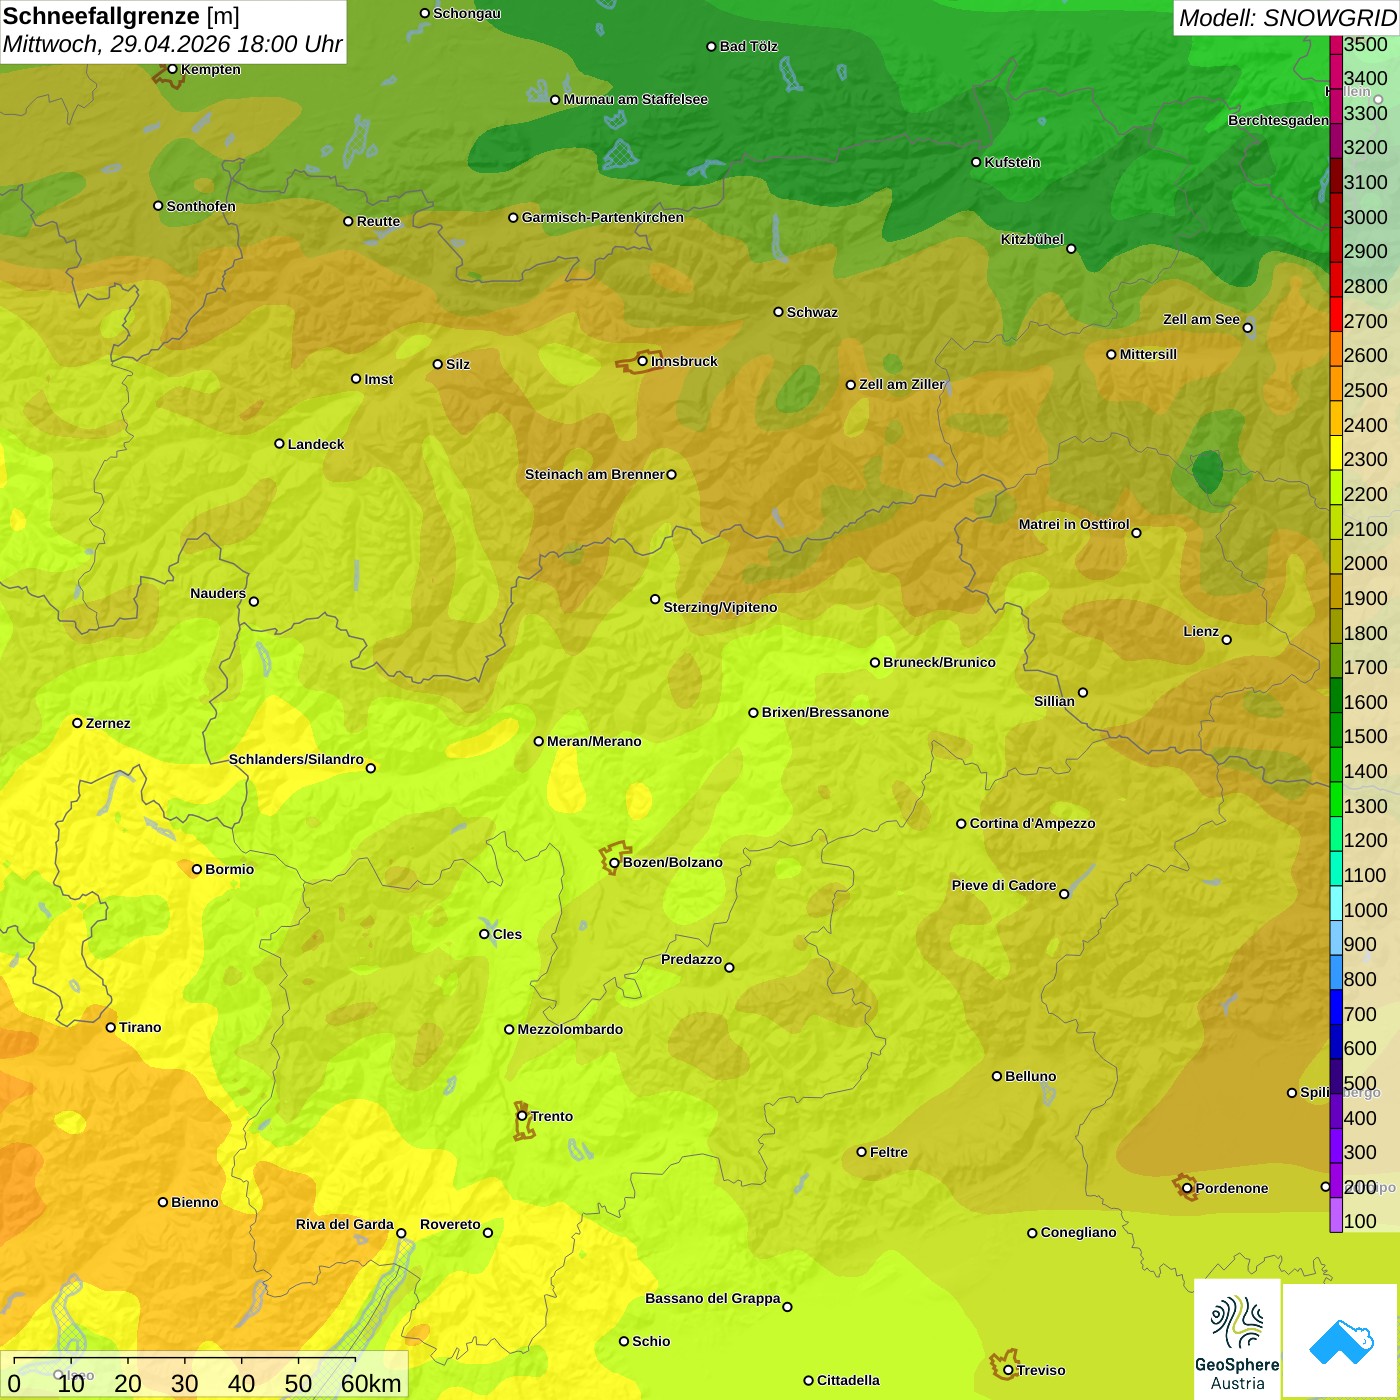Click the Kufstein location dot
The height and width of the screenshot is (1400, 1400).
976,162
